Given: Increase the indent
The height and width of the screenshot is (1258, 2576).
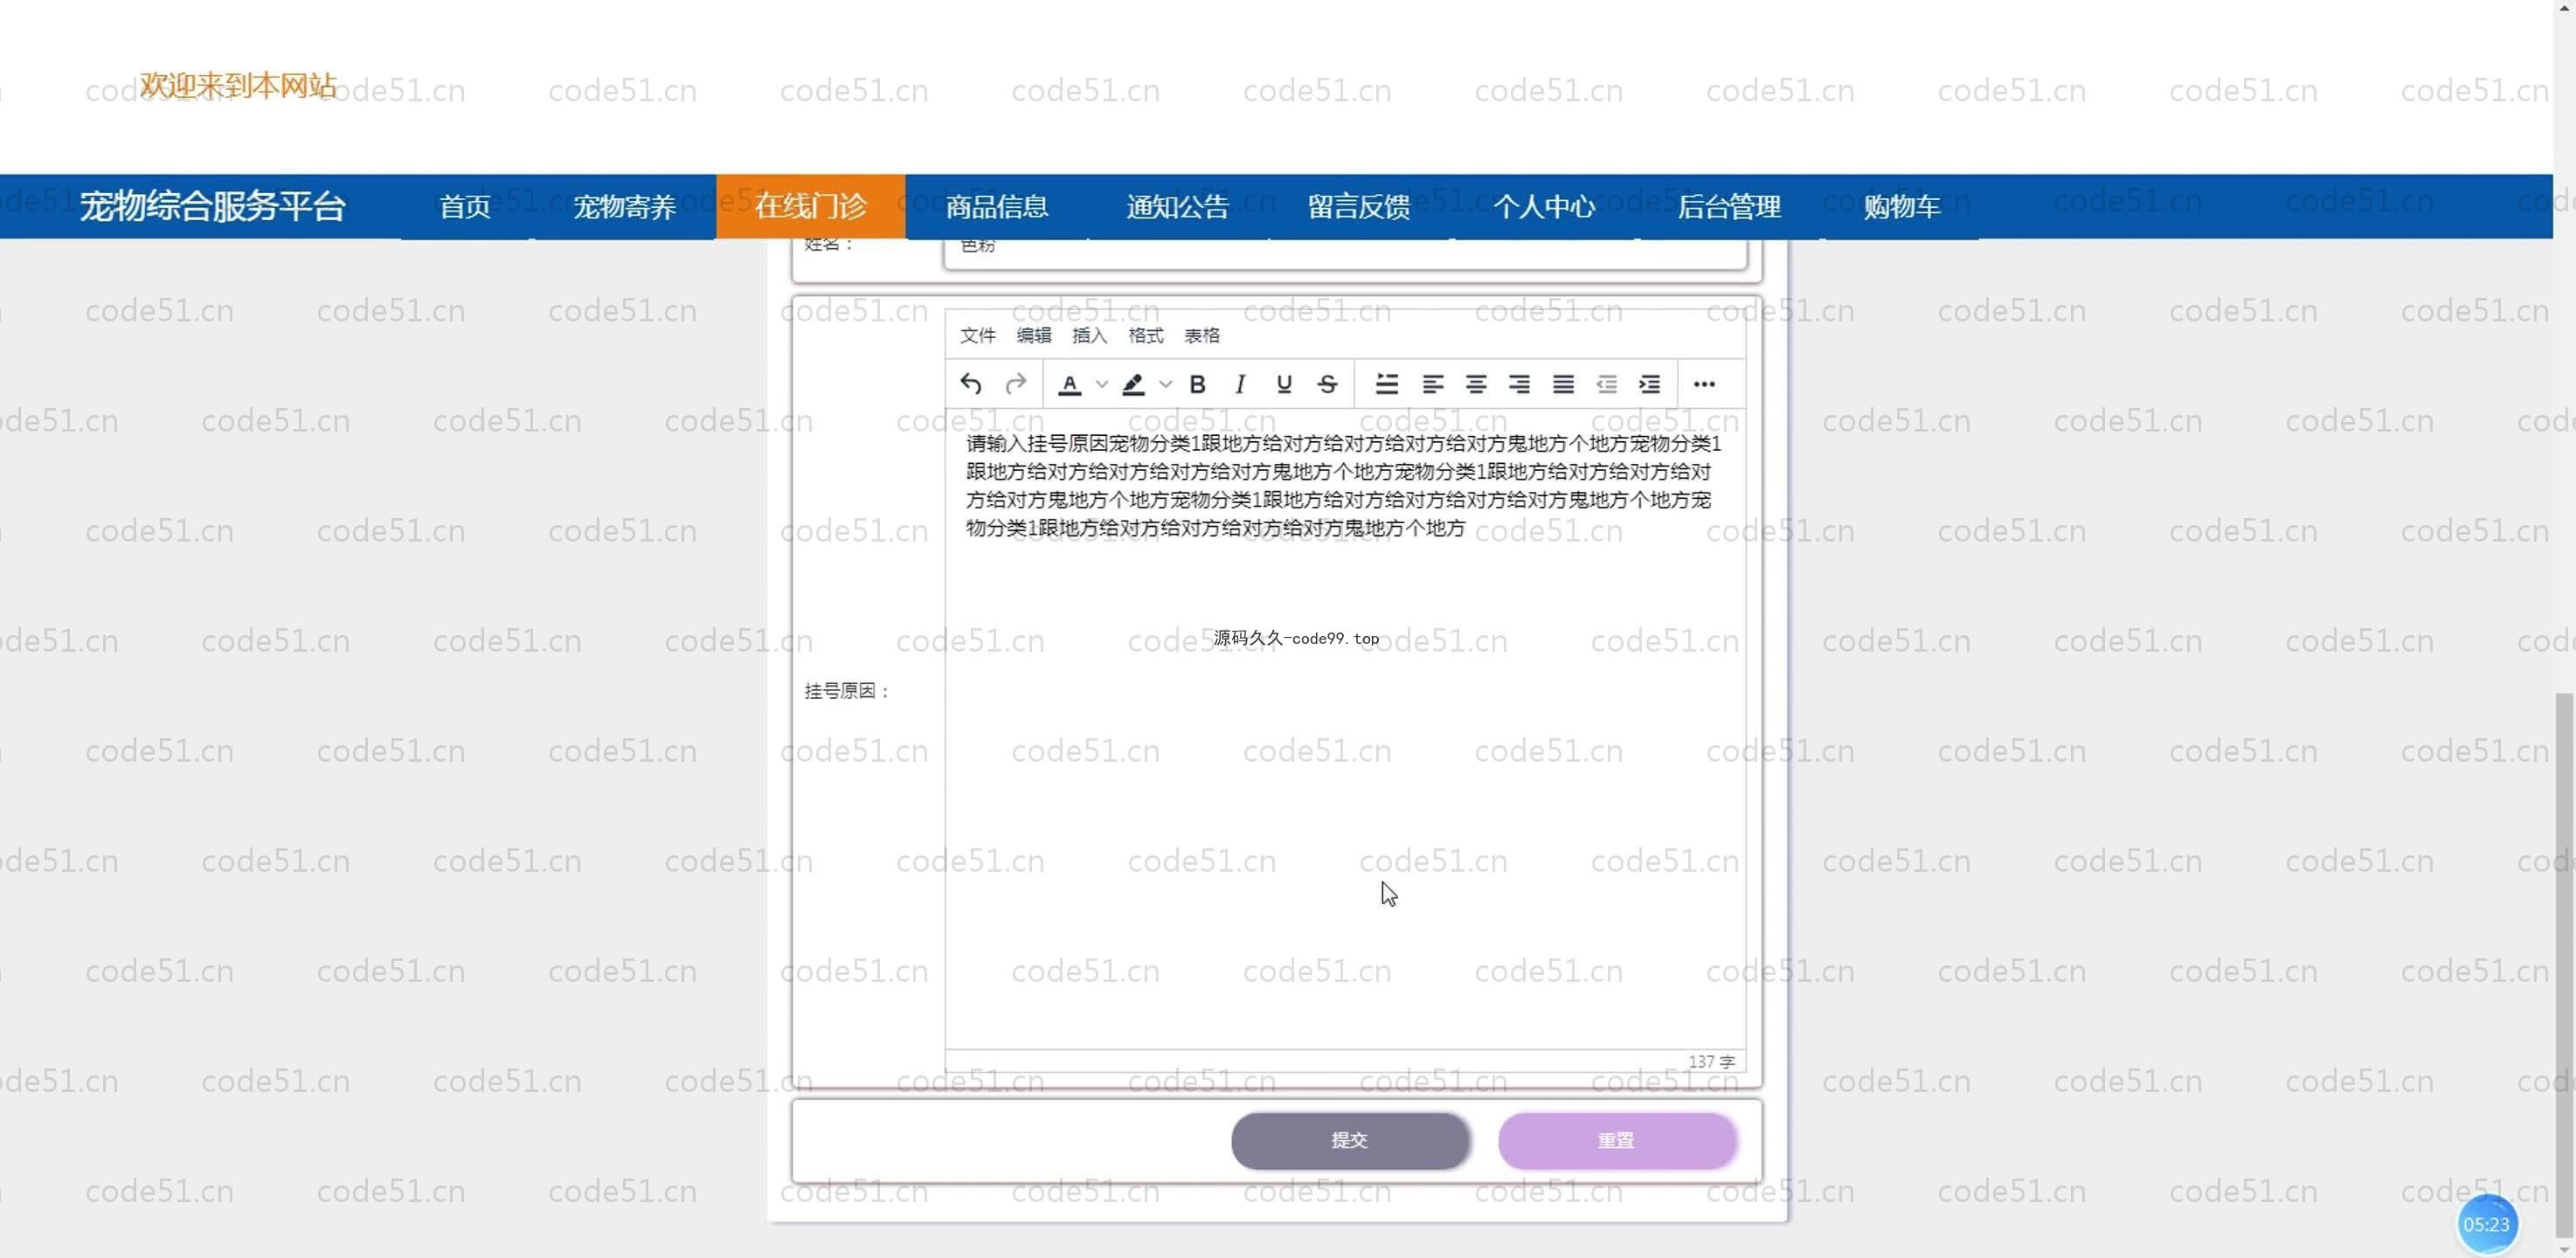Looking at the screenshot, I should tap(1650, 384).
